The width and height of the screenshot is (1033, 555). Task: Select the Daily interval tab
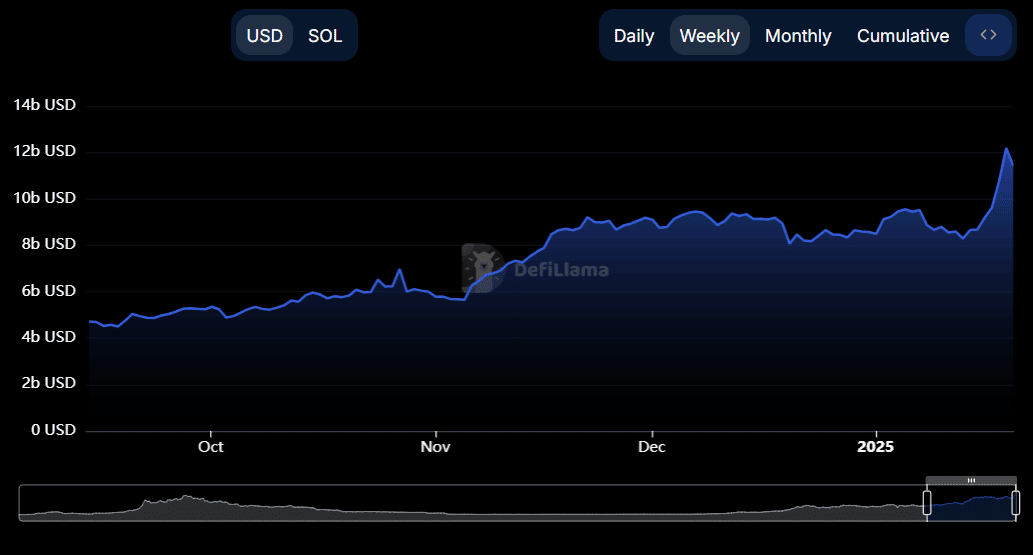(x=634, y=36)
